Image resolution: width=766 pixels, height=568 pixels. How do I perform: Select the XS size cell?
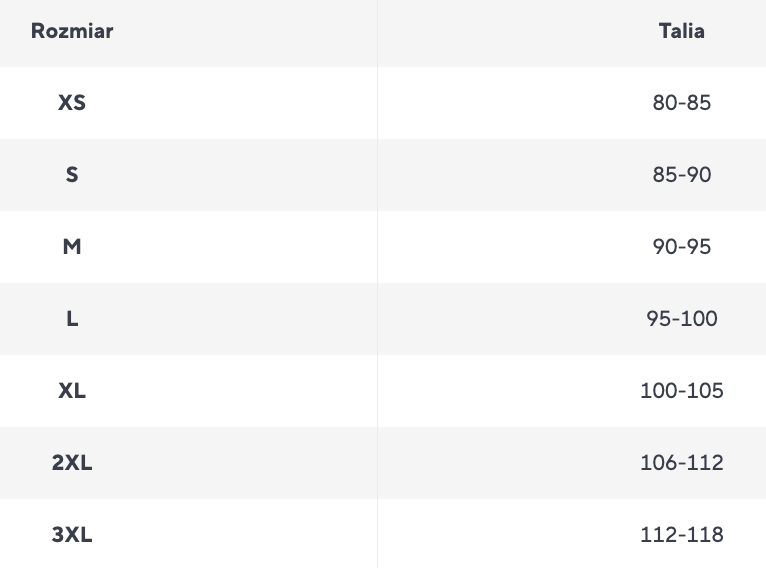pos(72,103)
